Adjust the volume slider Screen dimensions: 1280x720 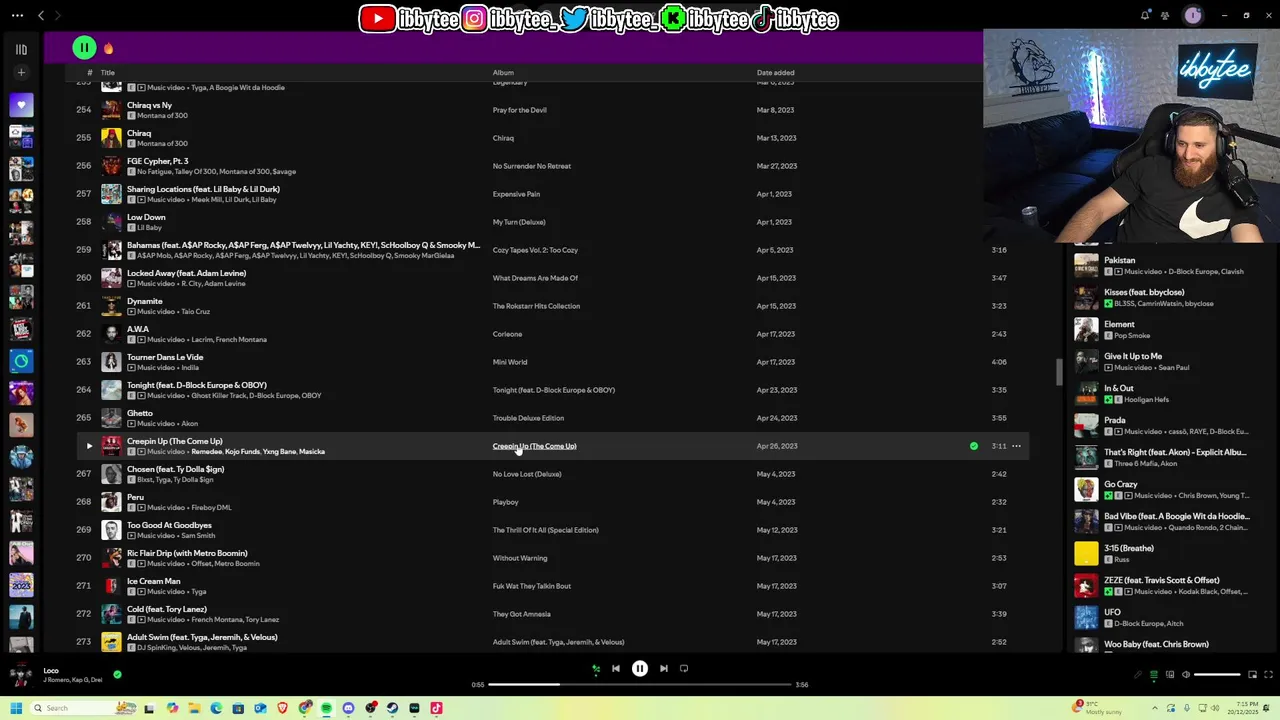click(1217, 675)
